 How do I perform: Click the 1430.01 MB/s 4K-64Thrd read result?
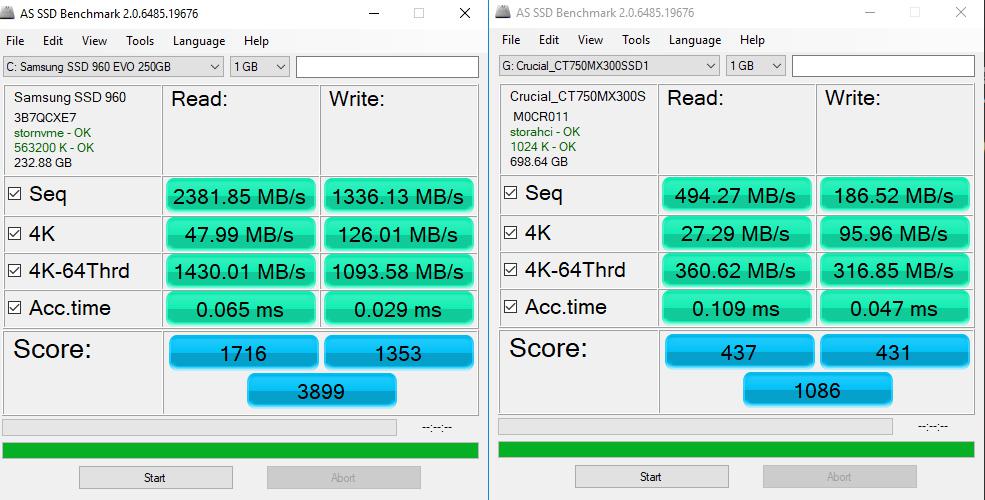tap(240, 271)
